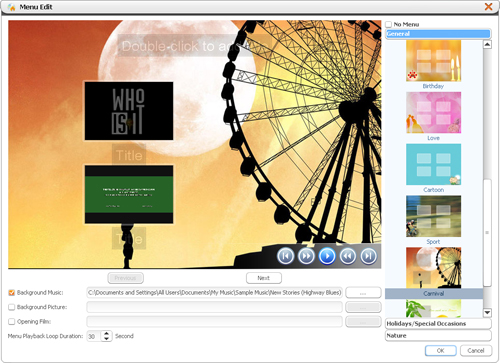Screen dimensions: 500x363
Task: Select the green leaf template thumbnail below Carnival
Action: click(433, 308)
